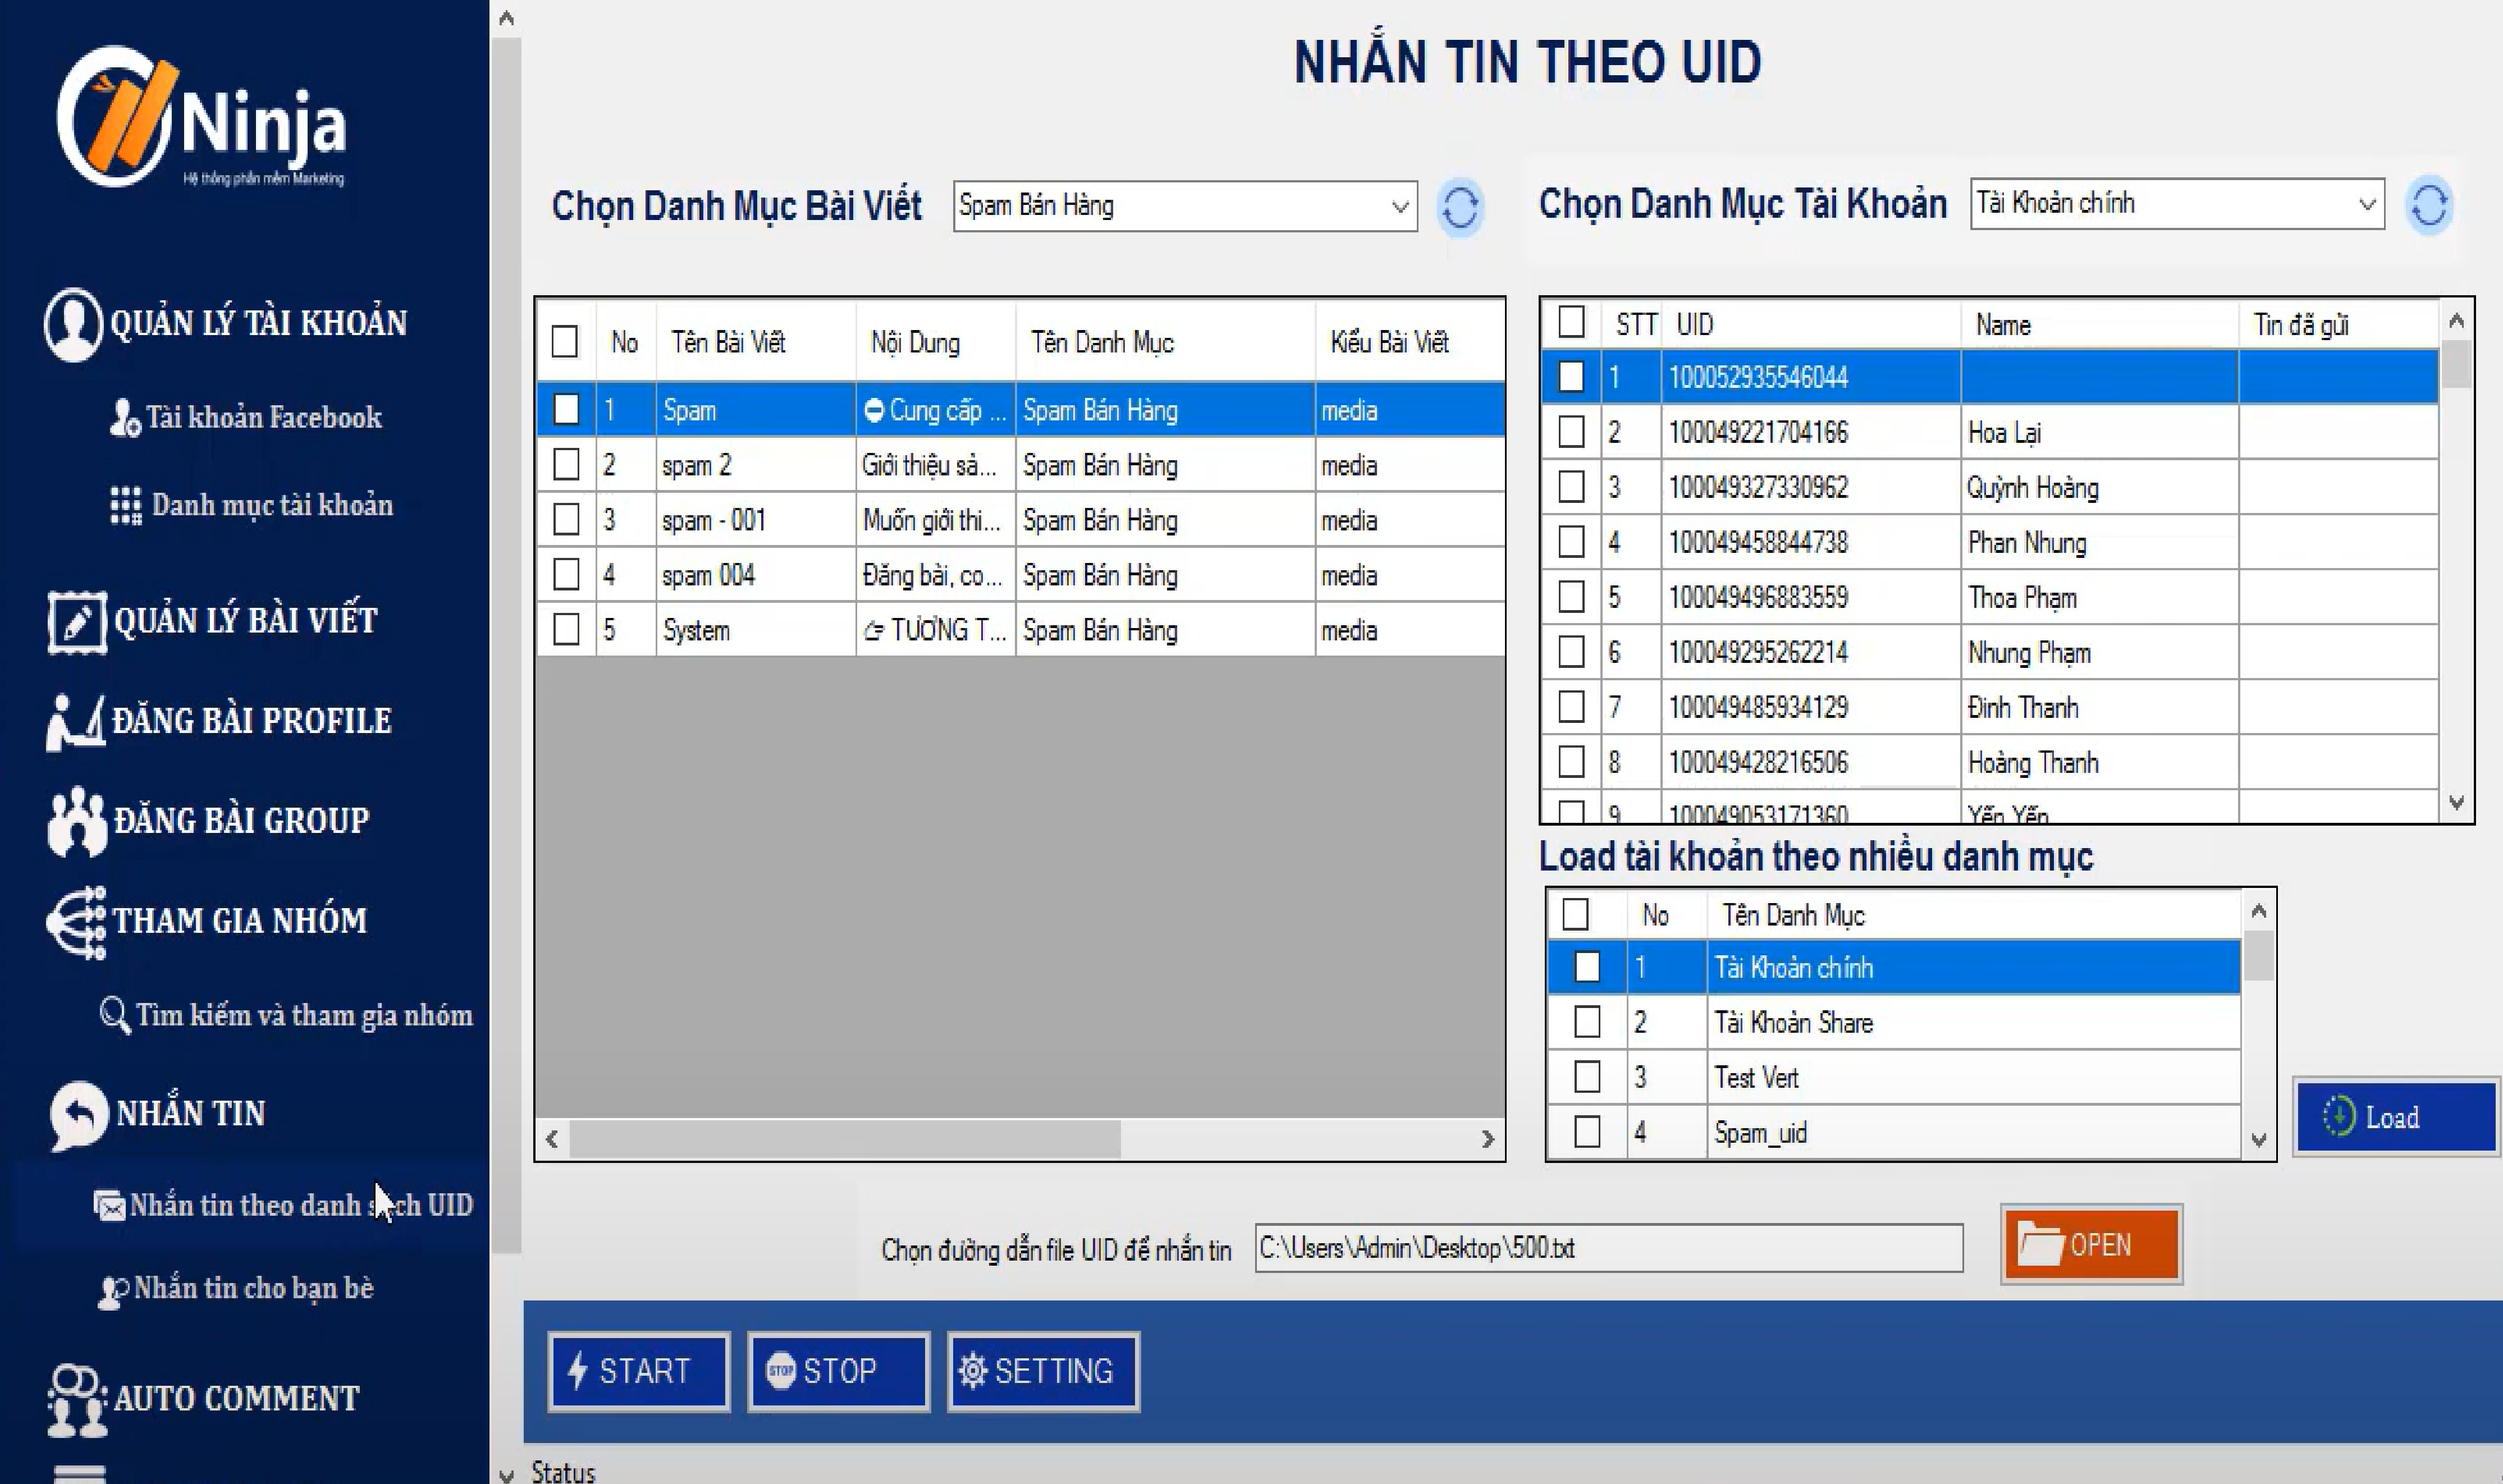Click the Nội Dung column header

pyautogui.click(x=935, y=342)
